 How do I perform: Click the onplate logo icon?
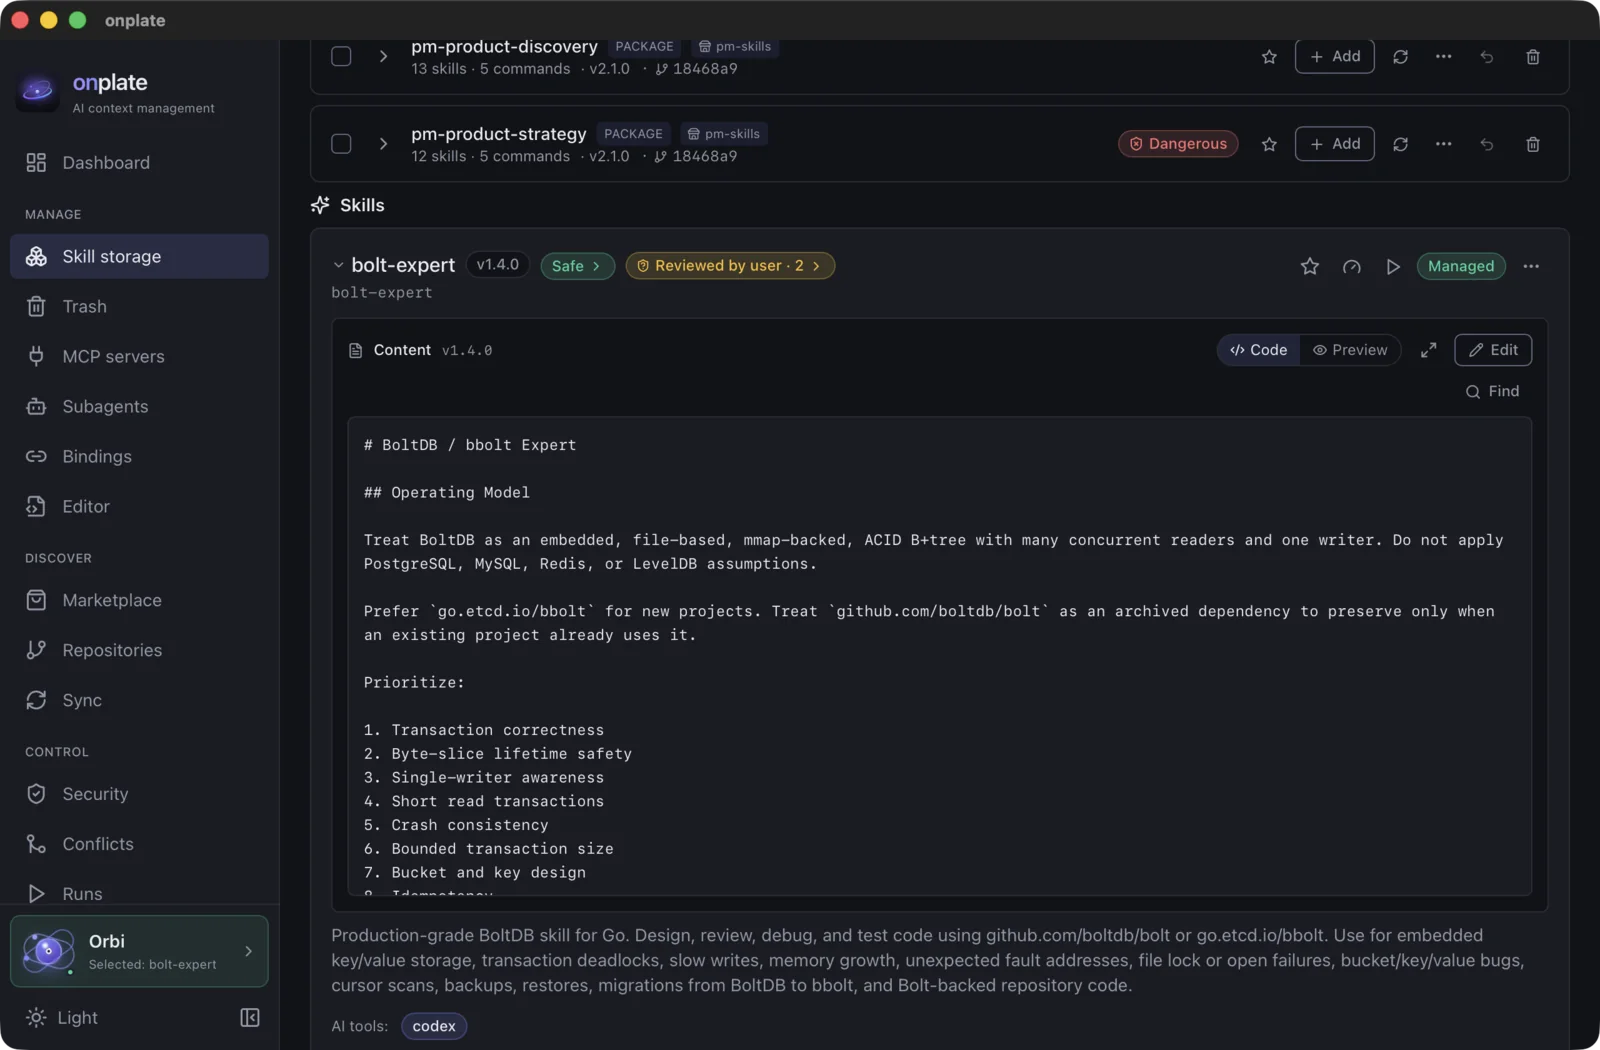click(38, 92)
